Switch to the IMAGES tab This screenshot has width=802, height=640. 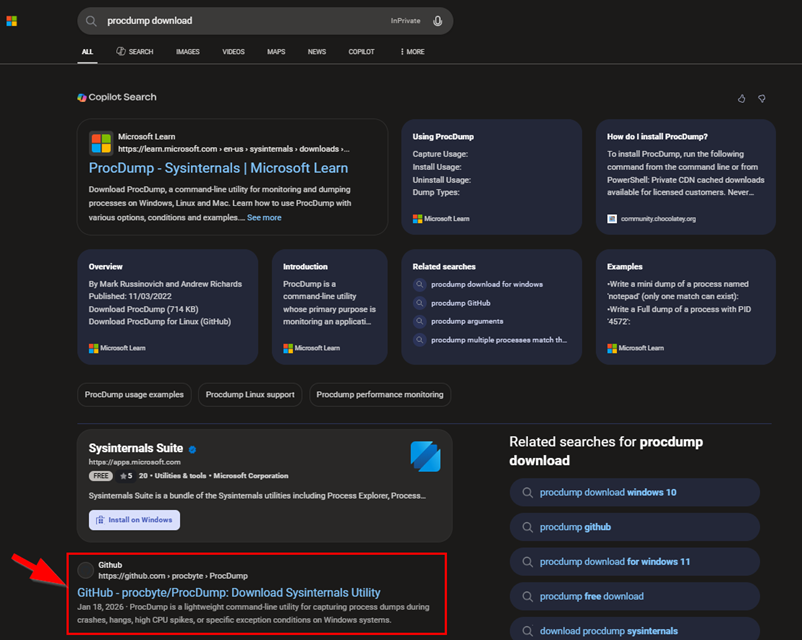187,51
